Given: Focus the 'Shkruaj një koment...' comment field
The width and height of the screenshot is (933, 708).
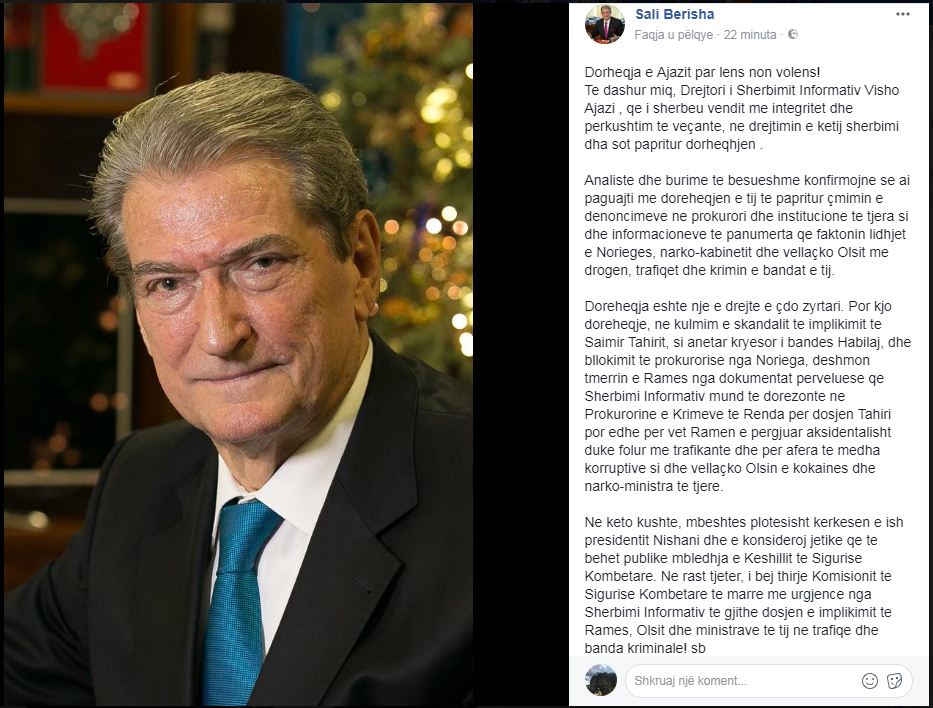Looking at the screenshot, I should (739, 681).
